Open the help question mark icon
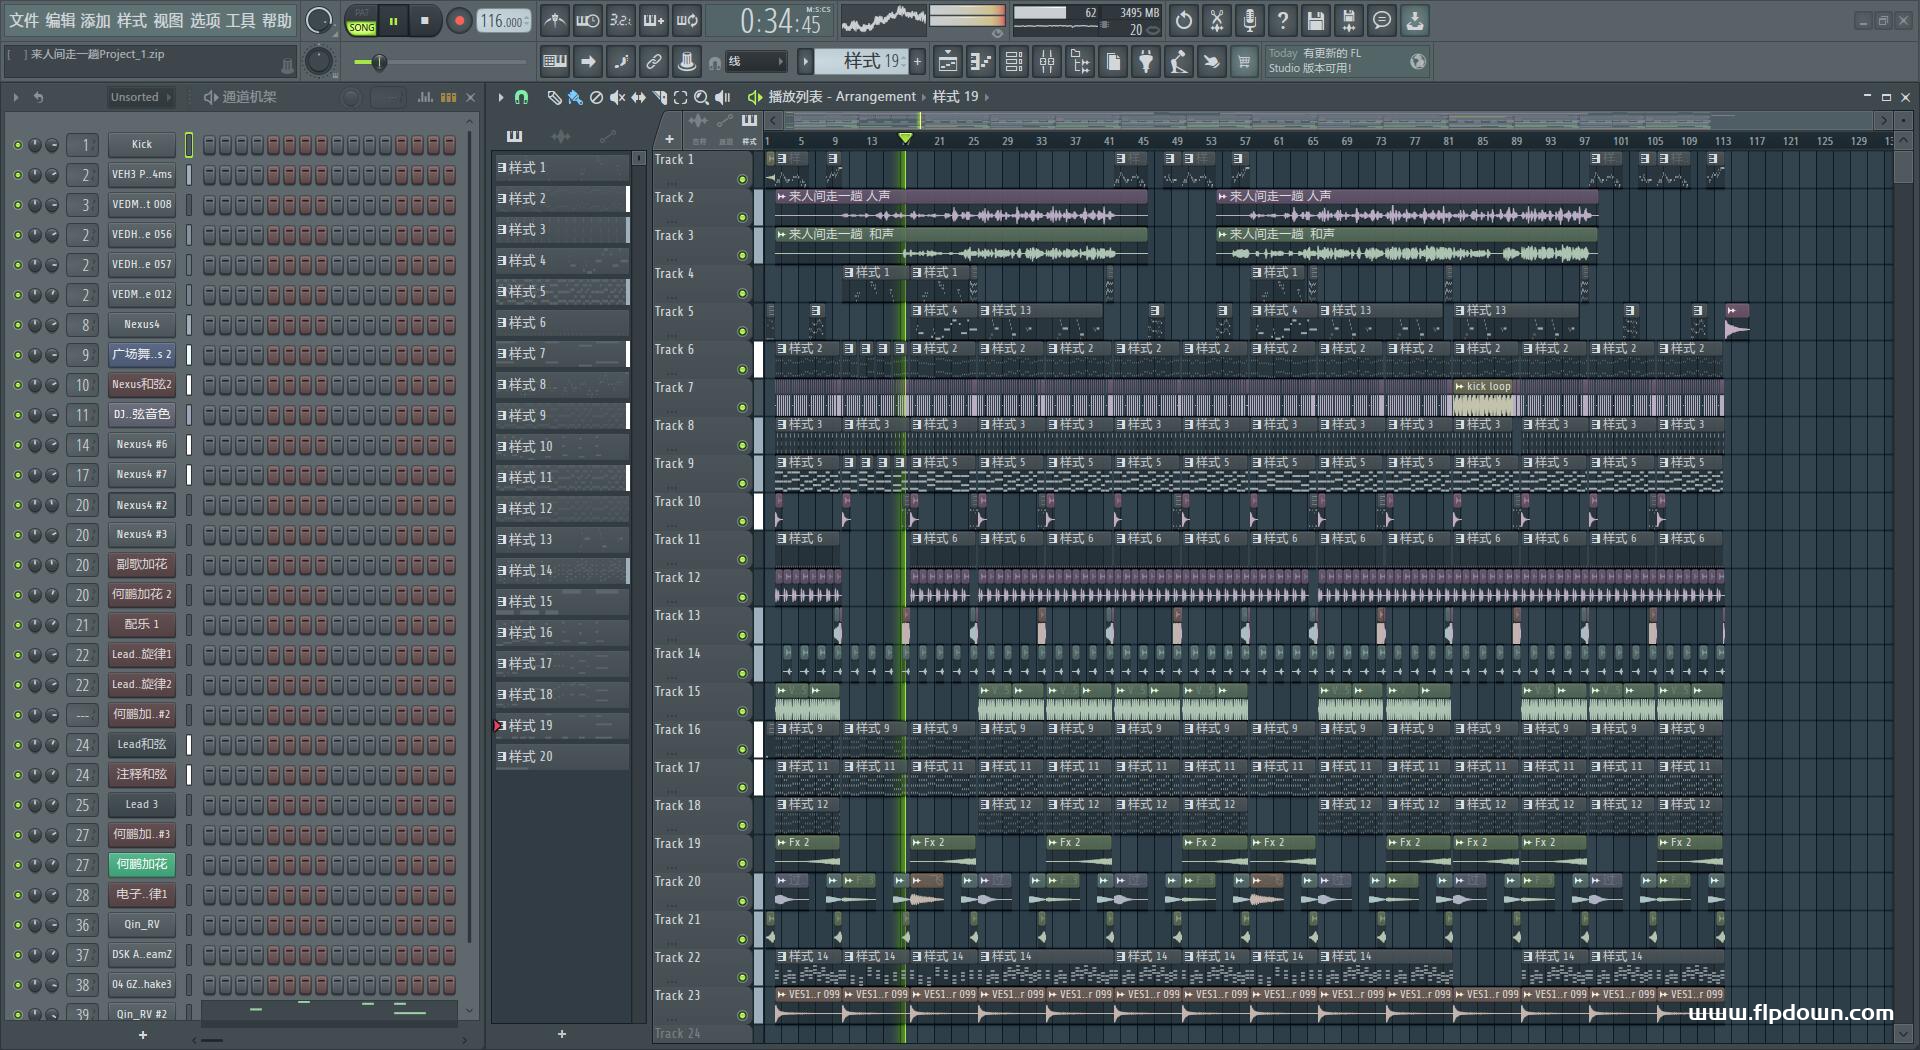The image size is (1920, 1050). click(x=1283, y=20)
